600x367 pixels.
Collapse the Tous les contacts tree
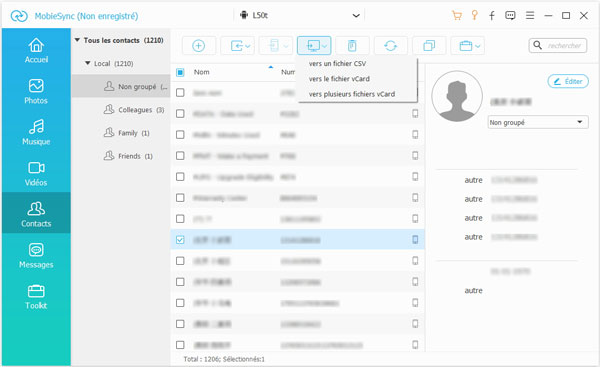click(x=77, y=40)
